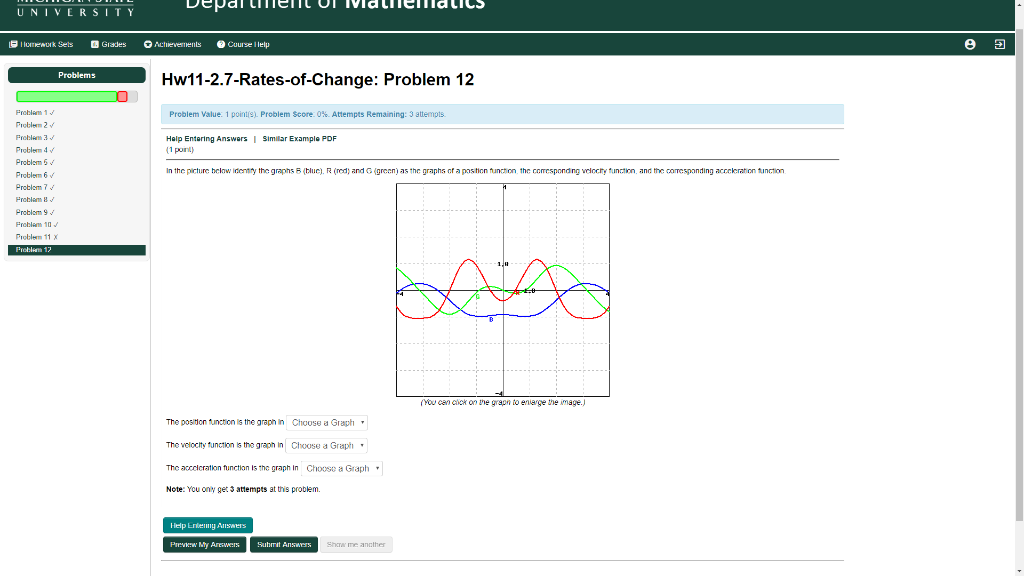Click the red segment of the progress bar

click(x=122, y=97)
